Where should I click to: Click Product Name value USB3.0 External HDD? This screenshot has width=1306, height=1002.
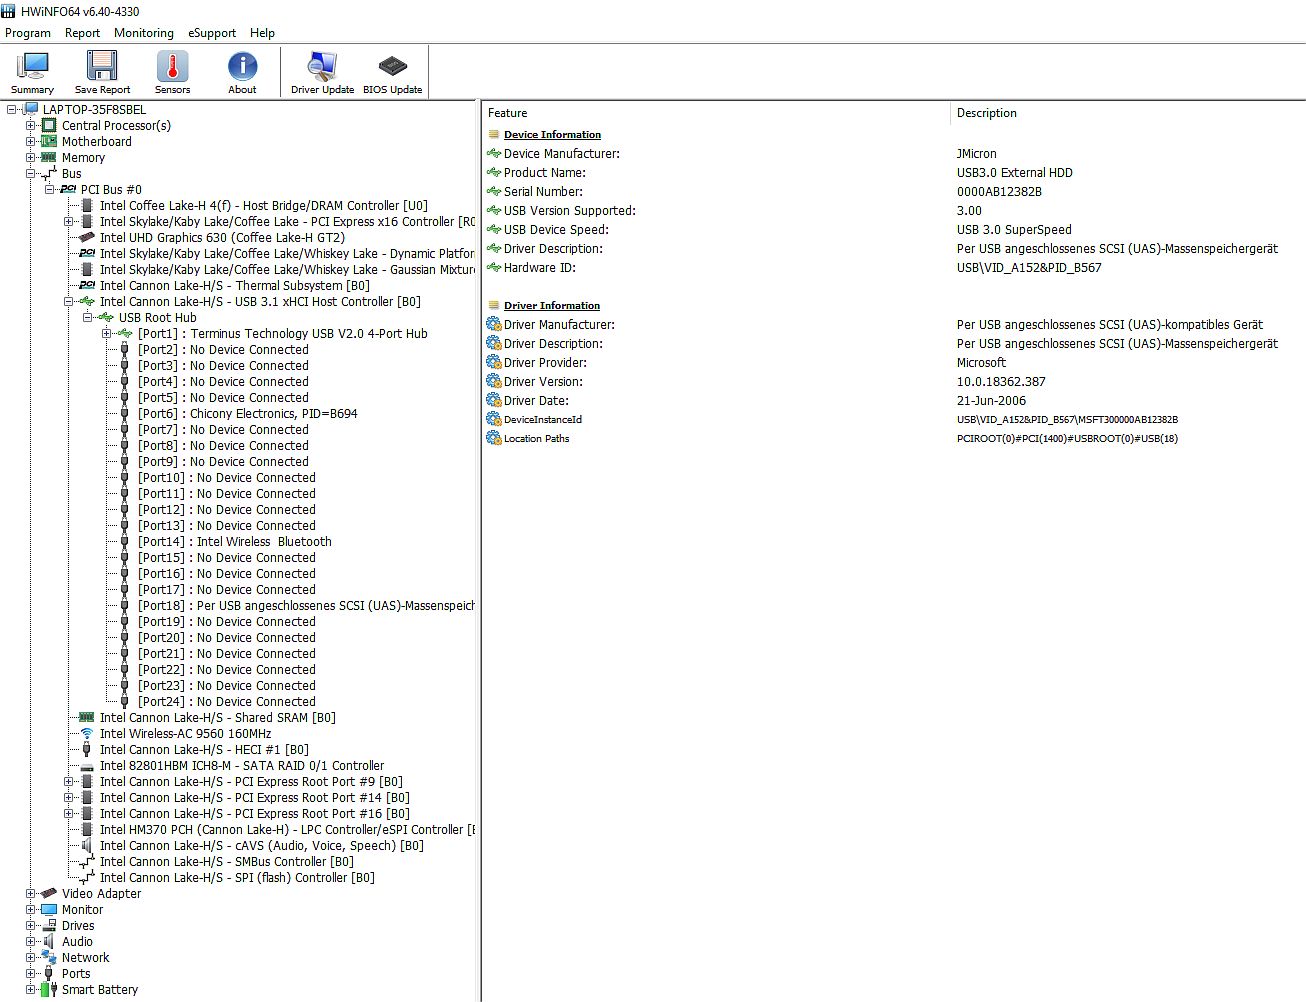[x=1014, y=173]
